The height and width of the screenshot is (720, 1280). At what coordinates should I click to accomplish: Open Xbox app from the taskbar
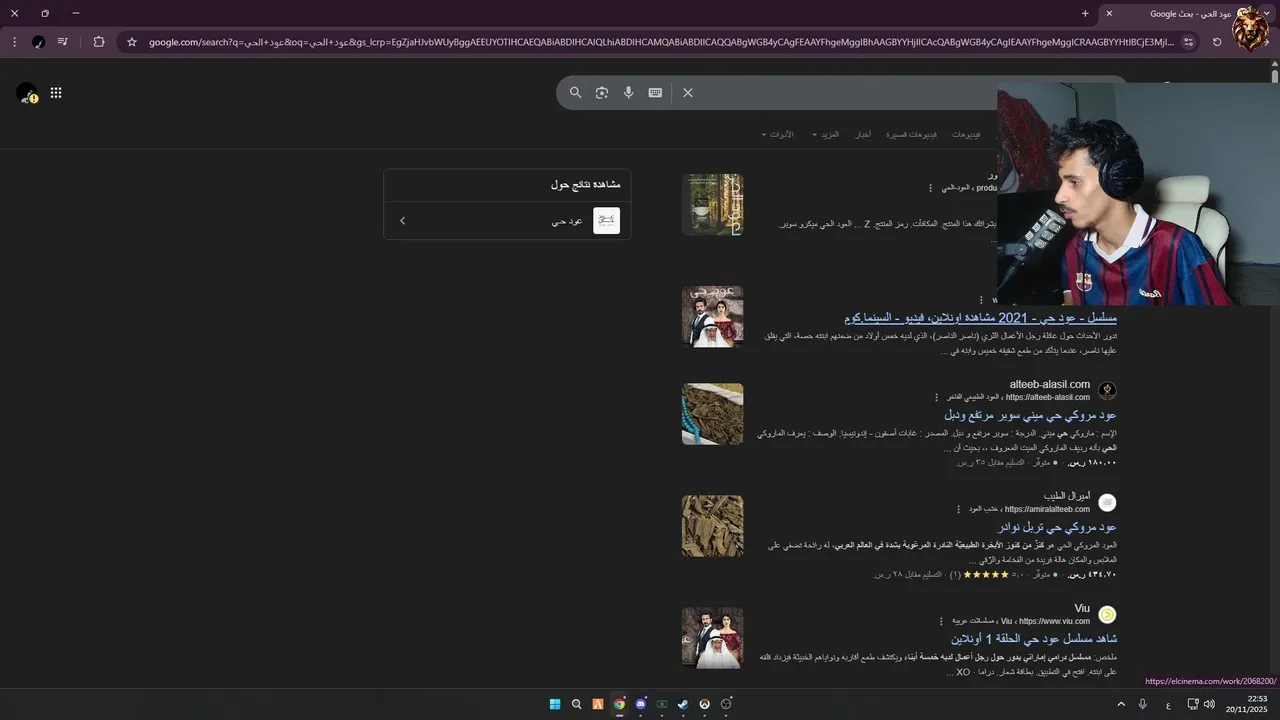click(x=662, y=704)
